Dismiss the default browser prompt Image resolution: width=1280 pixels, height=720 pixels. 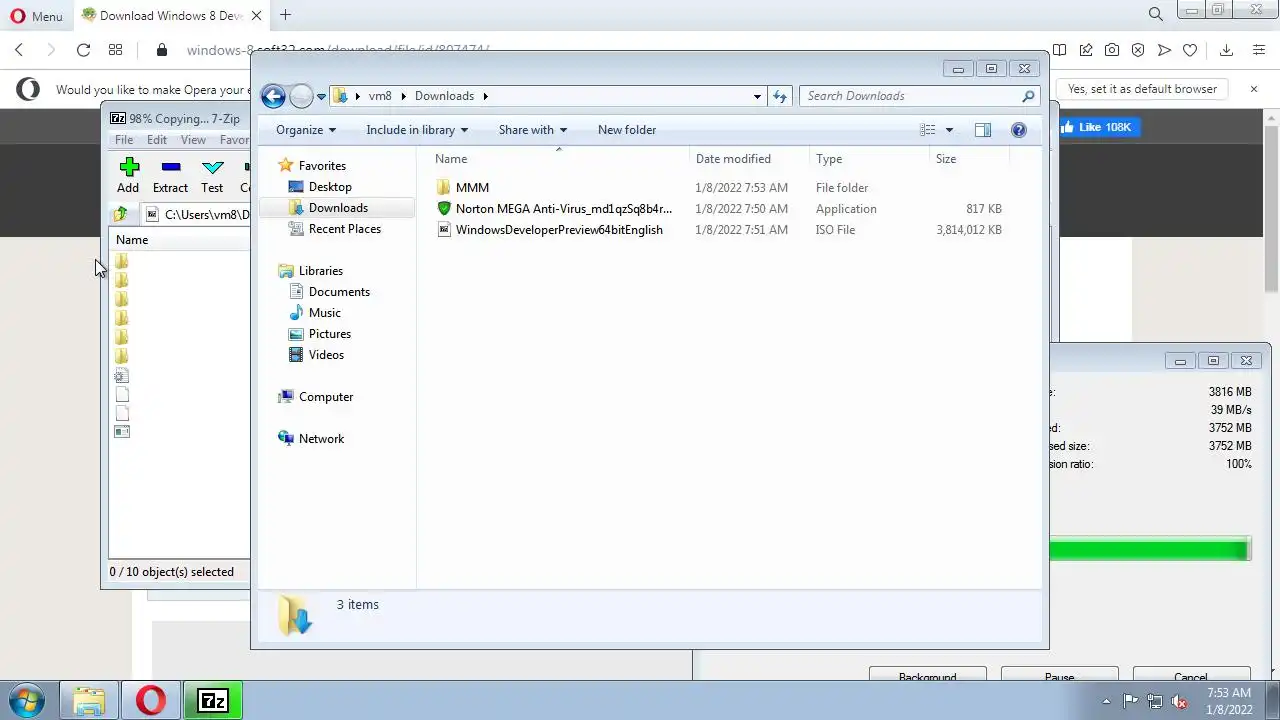point(1254,89)
